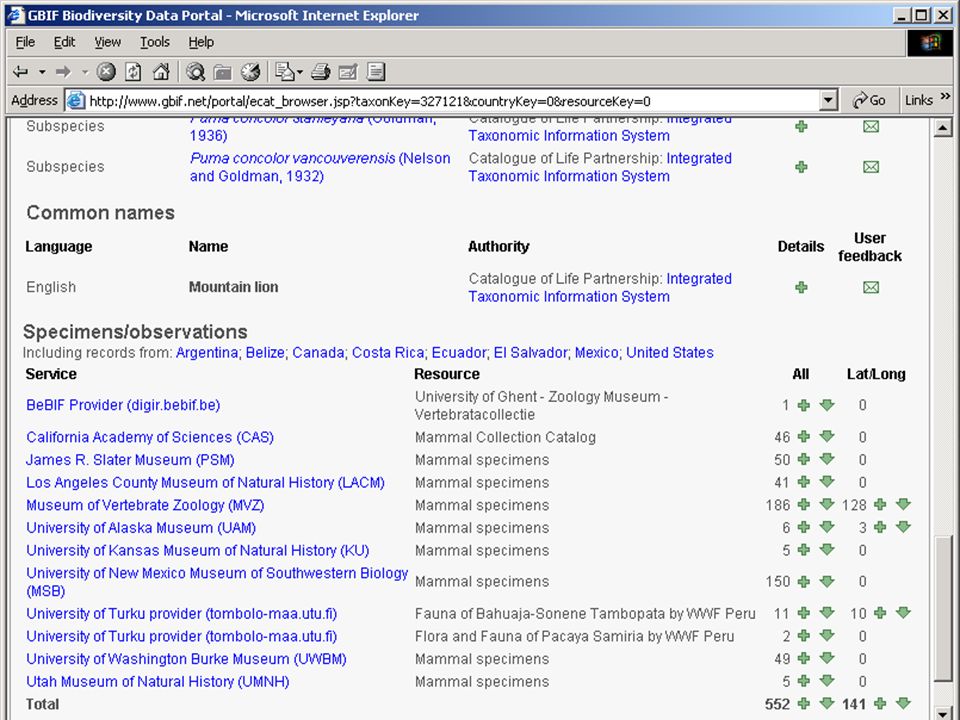Click 'Mammal Collection Catalog' resource text
The height and width of the screenshot is (720, 960).
tap(505, 437)
